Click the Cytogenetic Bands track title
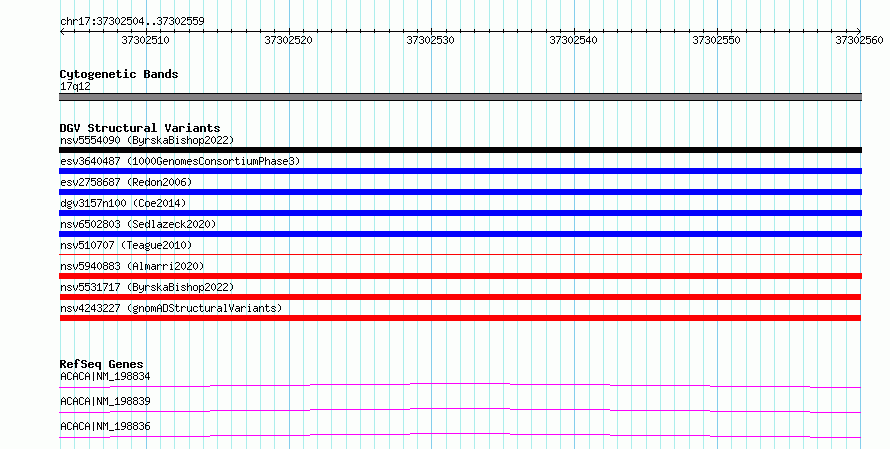 point(119,74)
